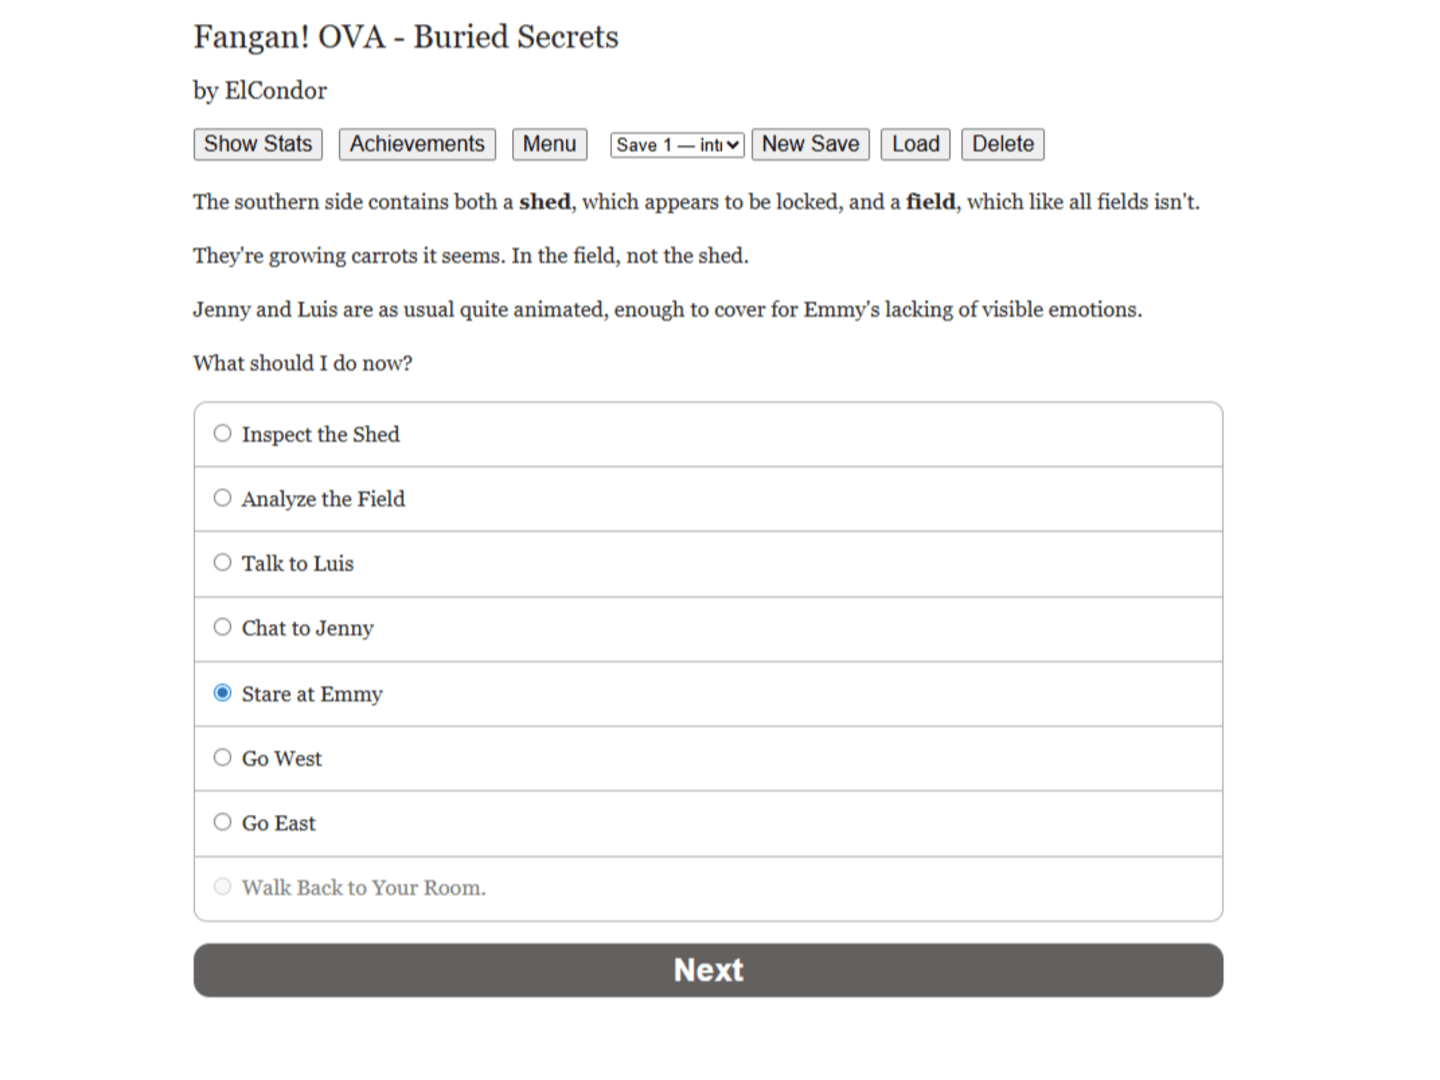
Task: Choose the Analyze the Field option
Action: point(222,498)
